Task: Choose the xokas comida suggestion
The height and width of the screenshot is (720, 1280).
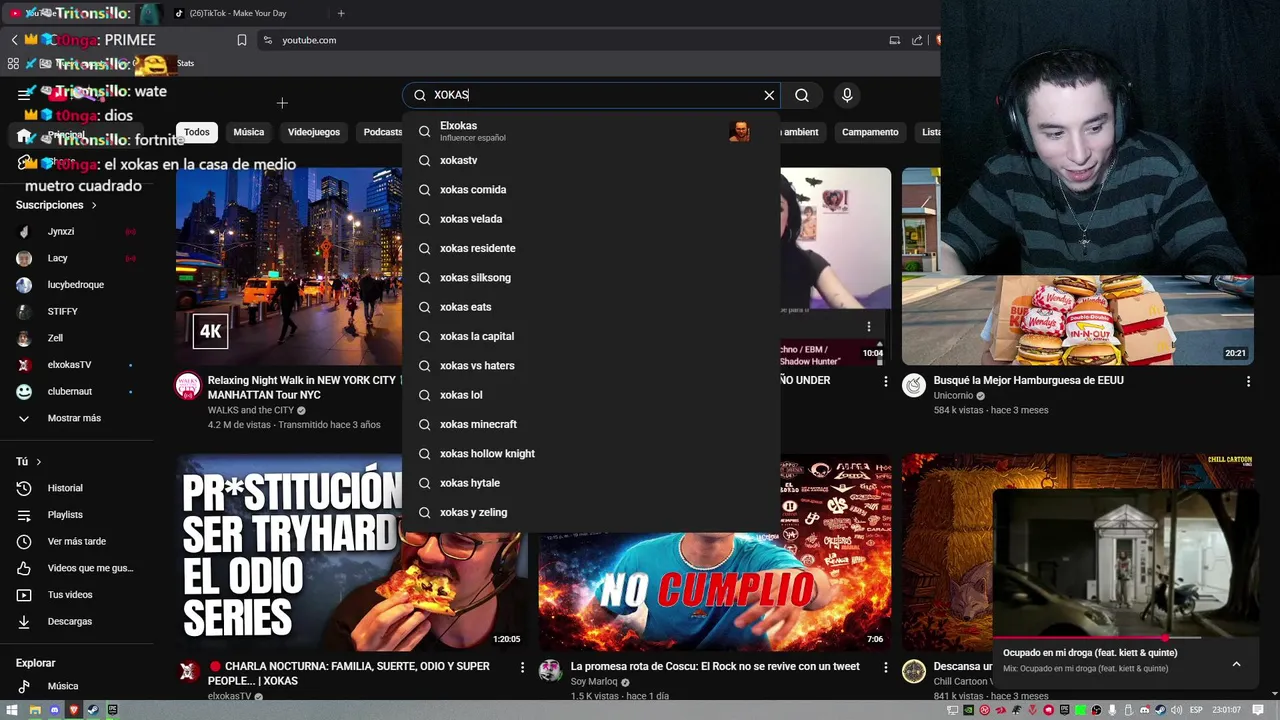Action: (591, 189)
